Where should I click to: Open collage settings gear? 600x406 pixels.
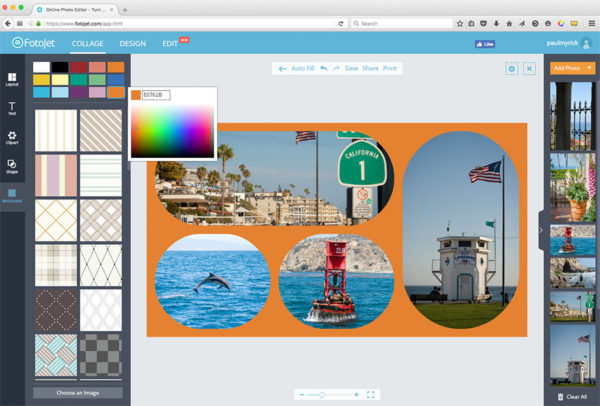[x=512, y=69]
